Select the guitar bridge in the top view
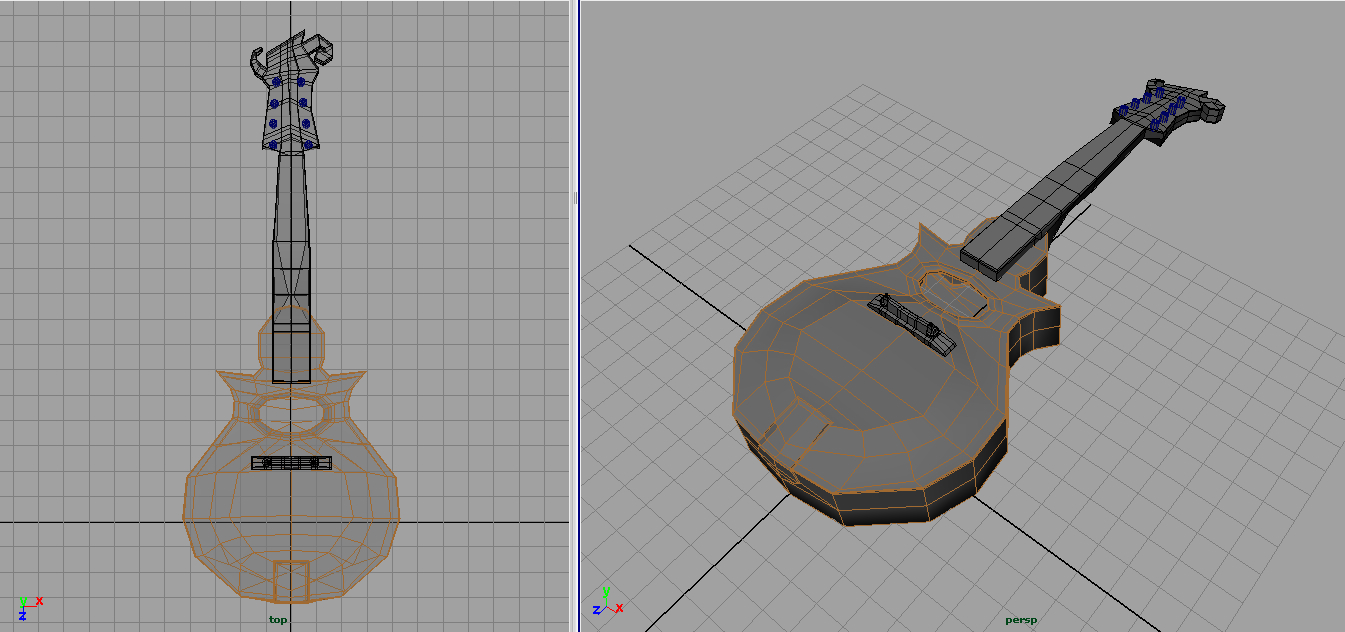Image resolution: width=1345 pixels, height=632 pixels. pos(291,462)
